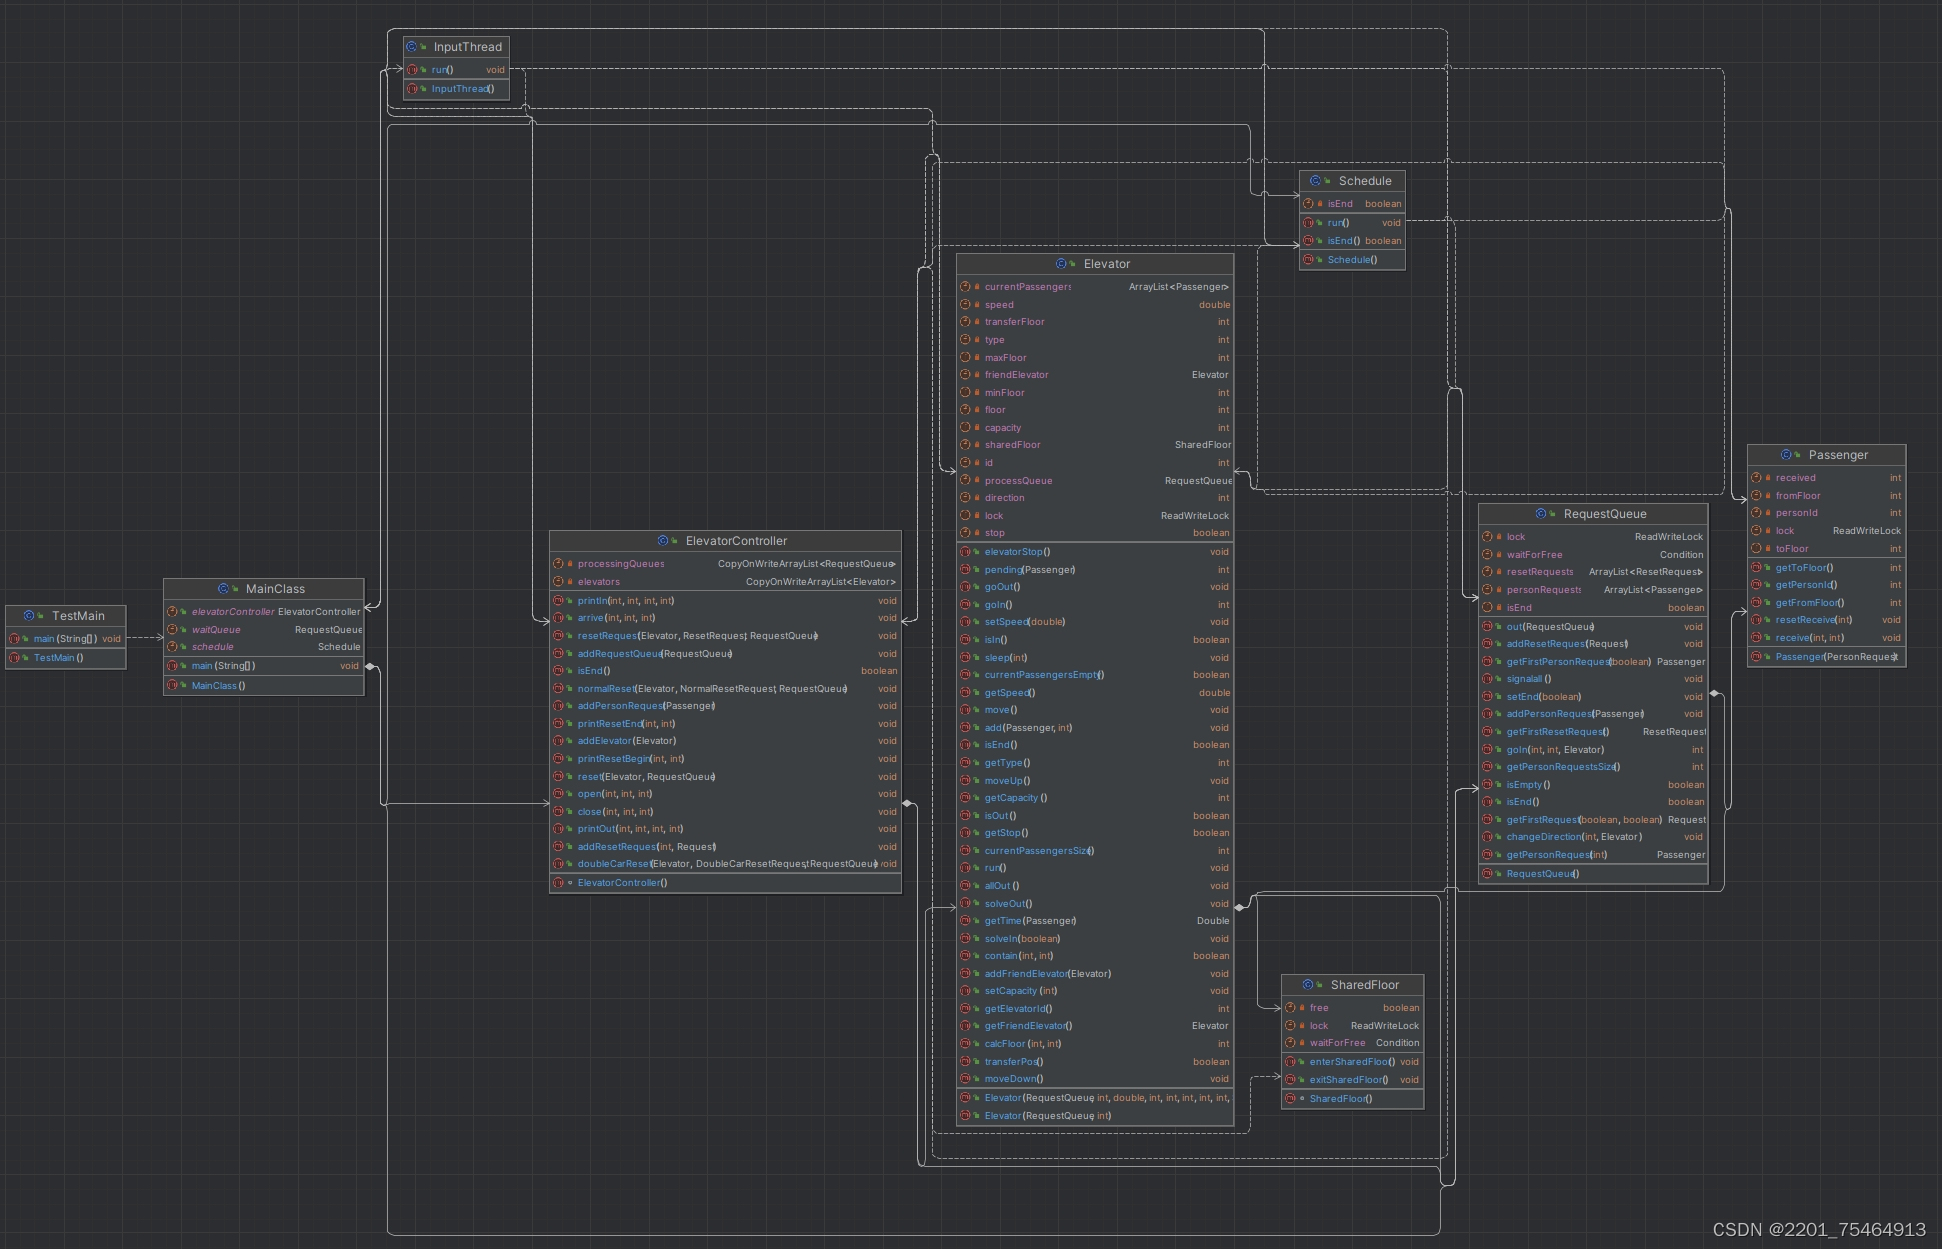Select the pending(Passenger) method in Elevator
The height and width of the screenshot is (1249, 1942).
click(x=1095, y=570)
